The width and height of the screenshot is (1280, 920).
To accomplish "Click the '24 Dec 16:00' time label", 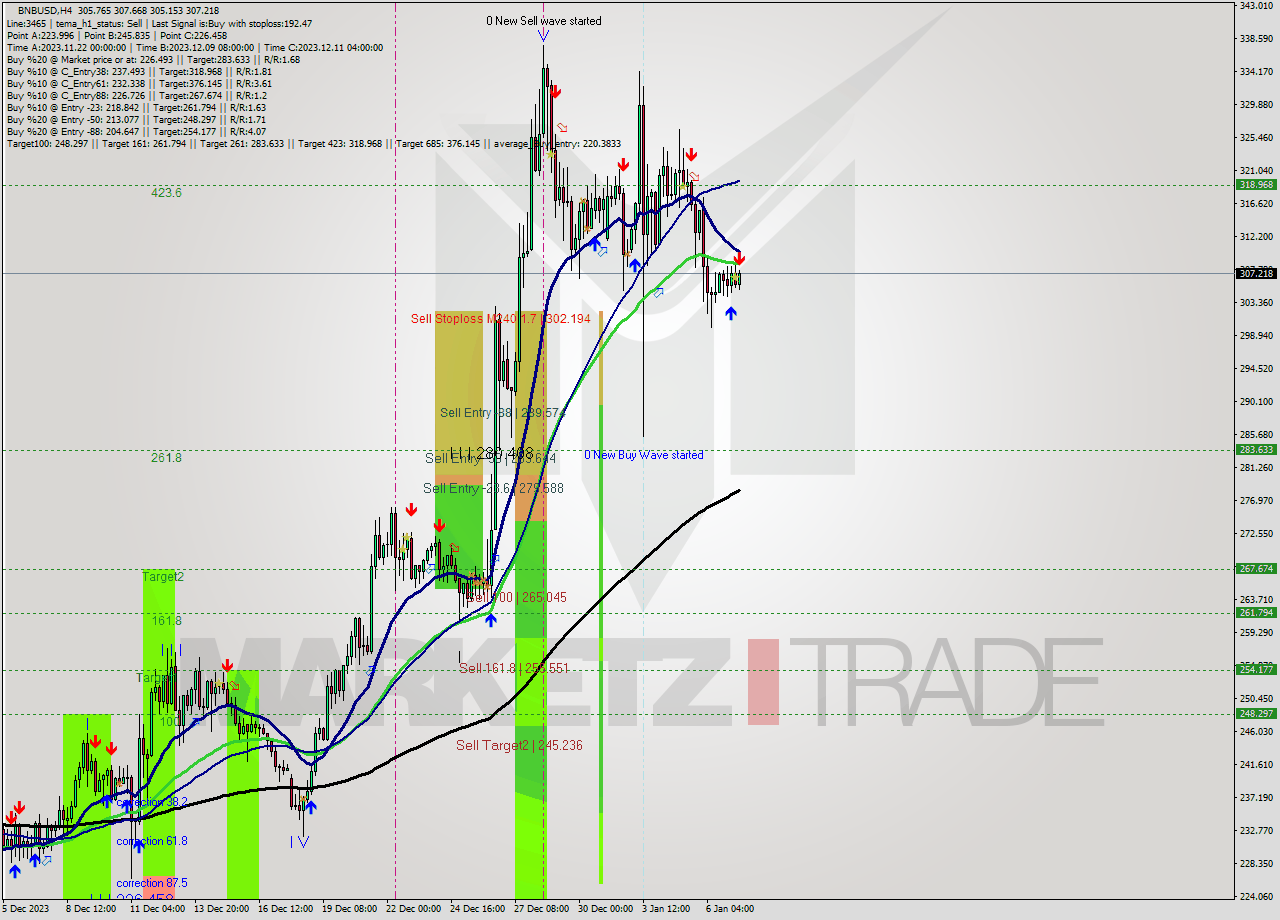I will point(477,909).
